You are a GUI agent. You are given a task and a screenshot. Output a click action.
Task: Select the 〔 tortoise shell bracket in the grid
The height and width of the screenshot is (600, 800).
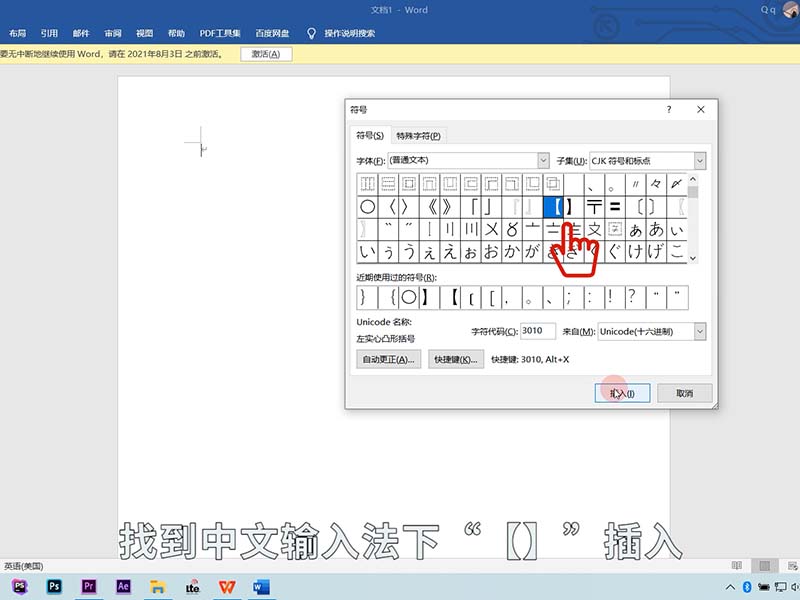tap(636, 207)
